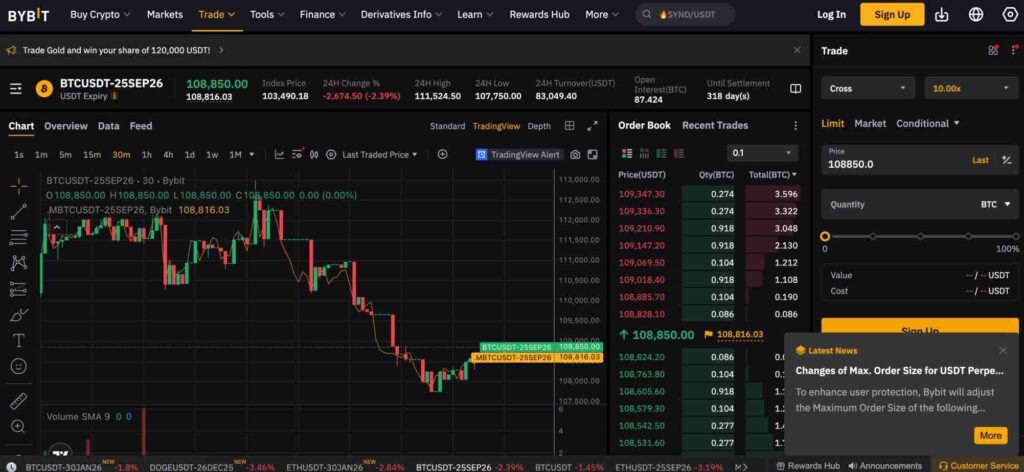Click the Sign Up button in header
The height and width of the screenshot is (472, 1024).
pos(892,14)
